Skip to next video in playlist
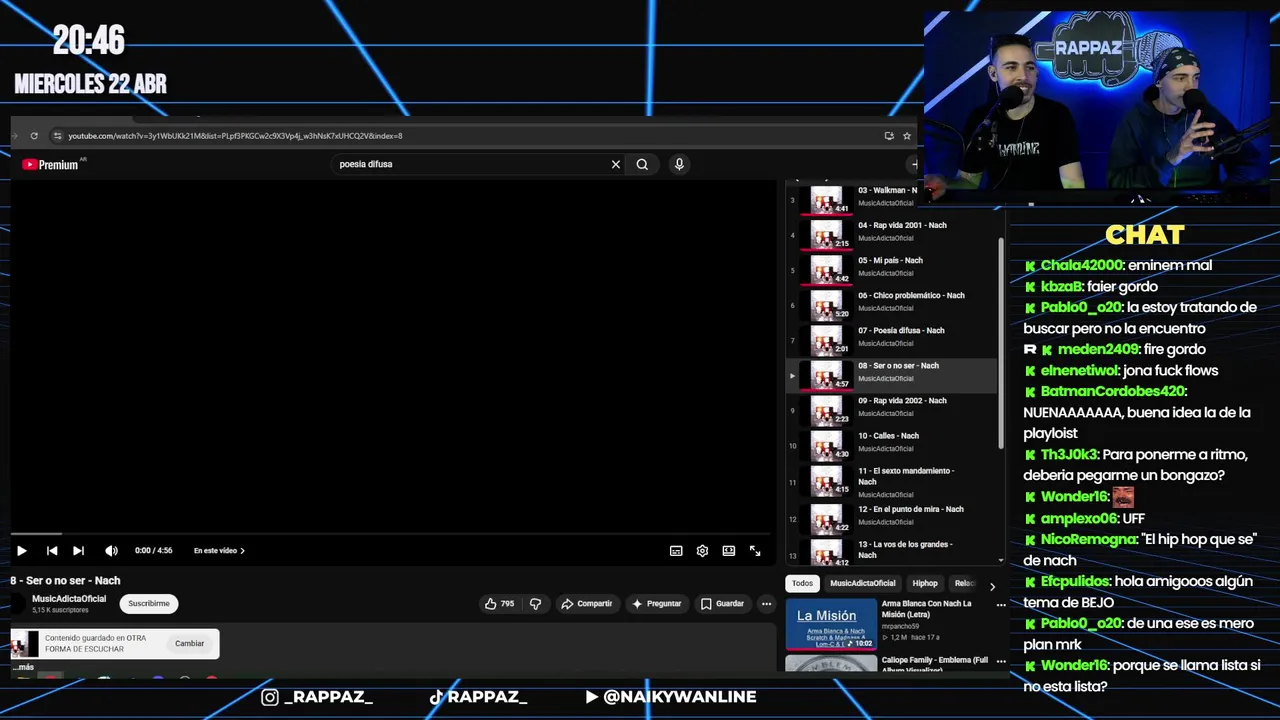Viewport: 1280px width, 720px height. coord(78,551)
